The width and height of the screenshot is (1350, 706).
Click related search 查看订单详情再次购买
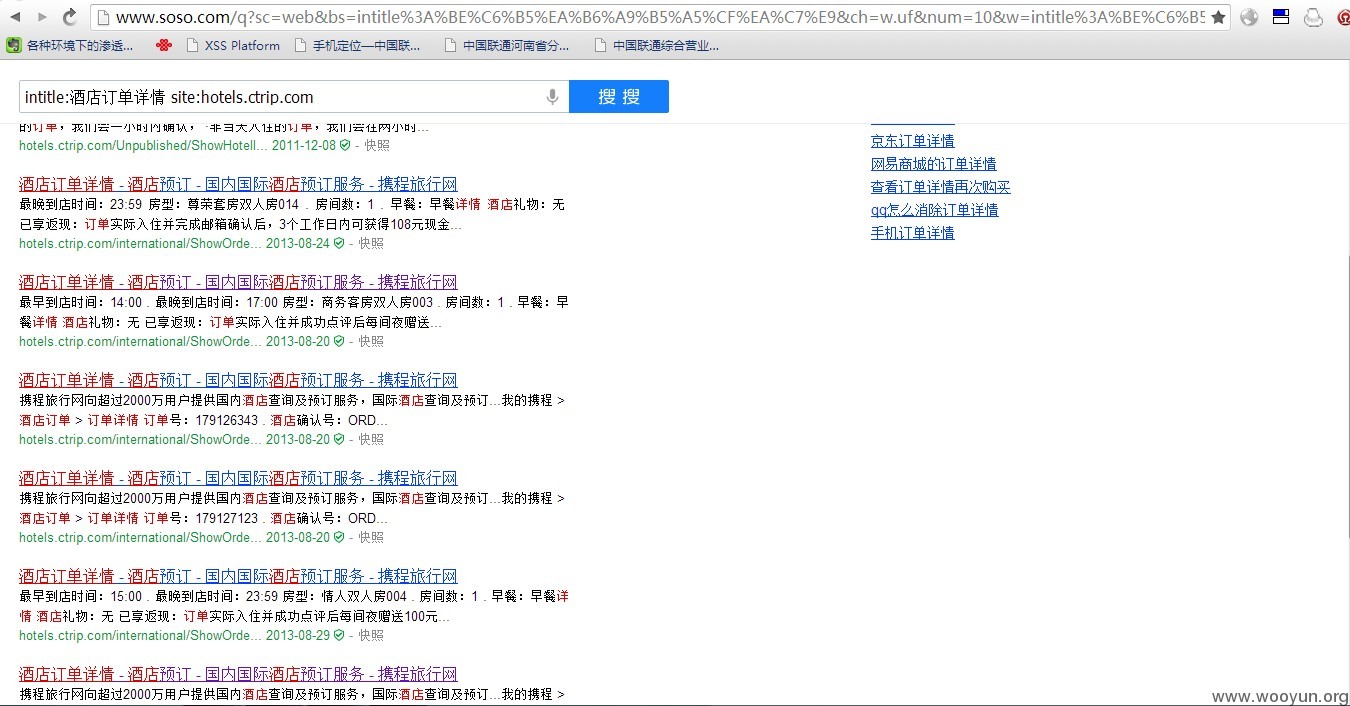pyautogui.click(x=940, y=187)
